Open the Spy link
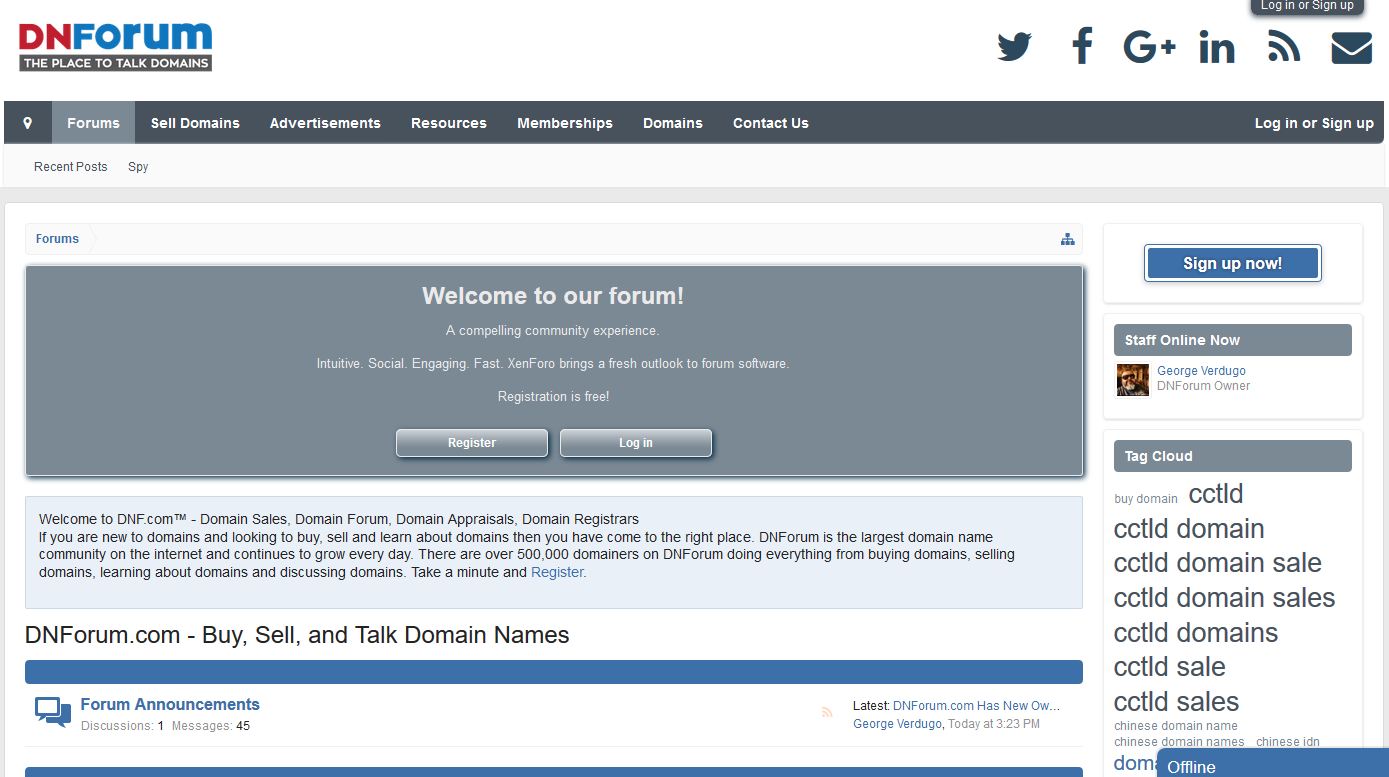Screen dimensions: 1389x777 pos(138,167)
